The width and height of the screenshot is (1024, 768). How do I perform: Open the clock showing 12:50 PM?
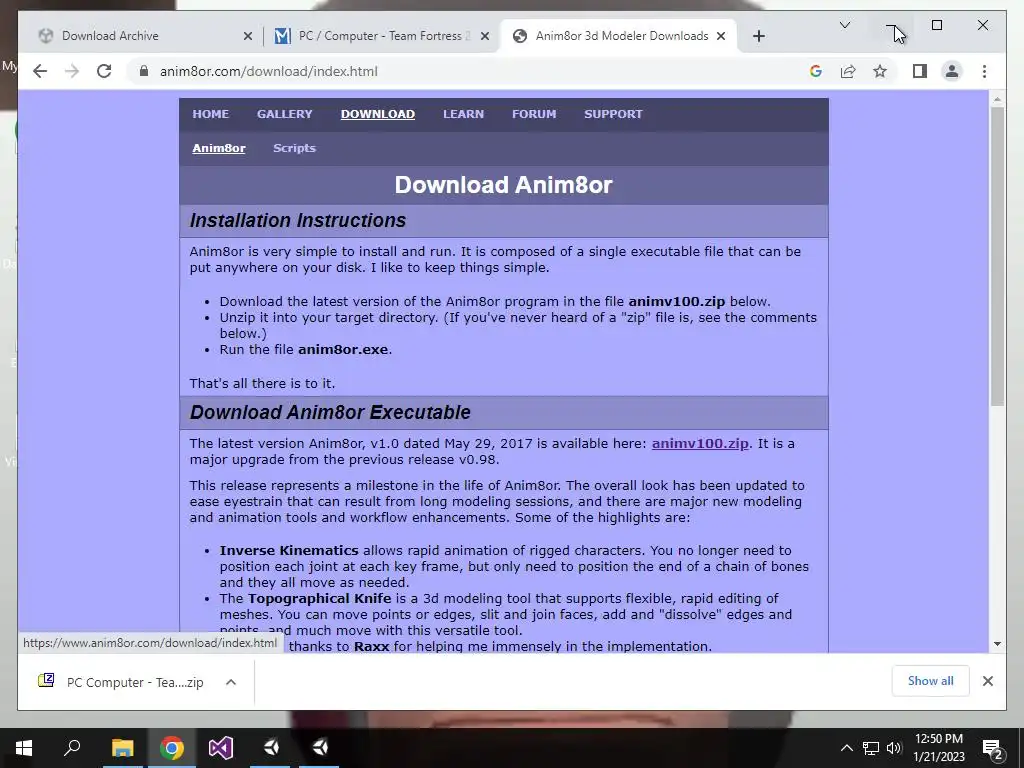pyautogui.click(x=939, y=748)
